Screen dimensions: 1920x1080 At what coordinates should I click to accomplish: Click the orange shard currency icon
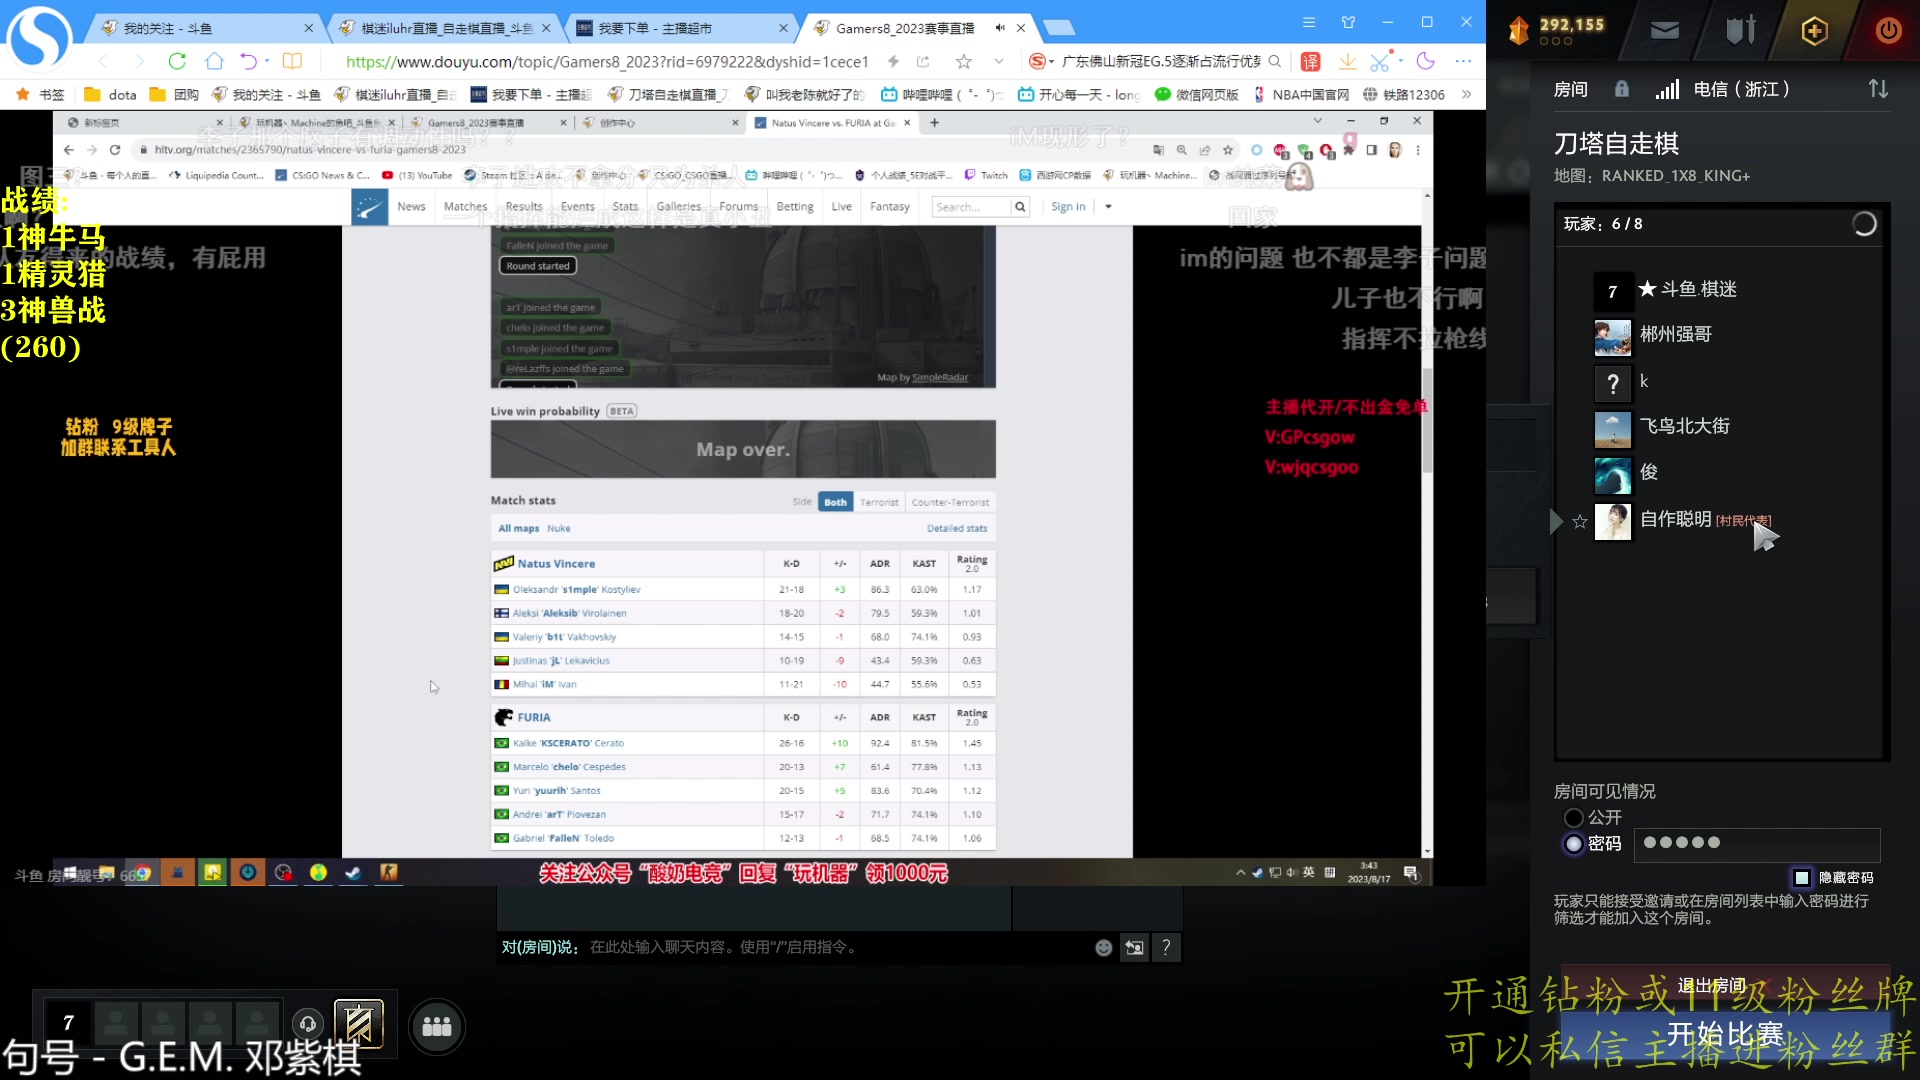(x=1519, y=31)
